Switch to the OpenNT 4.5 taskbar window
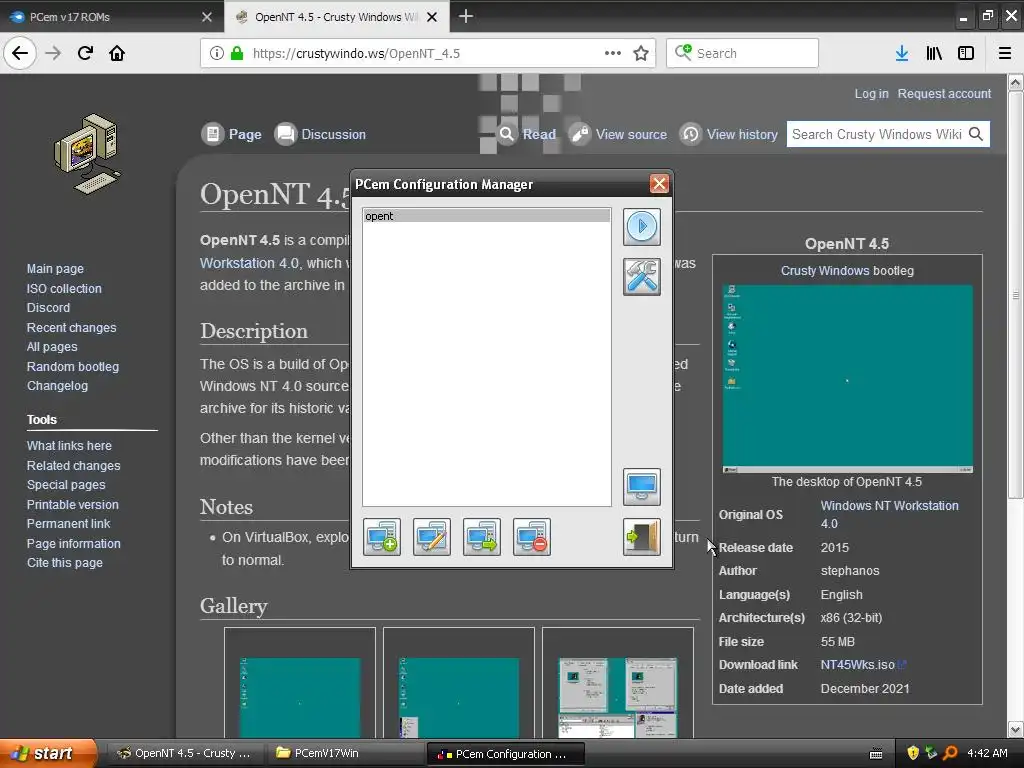This screenshot has height=768, width=1024. 184,753
